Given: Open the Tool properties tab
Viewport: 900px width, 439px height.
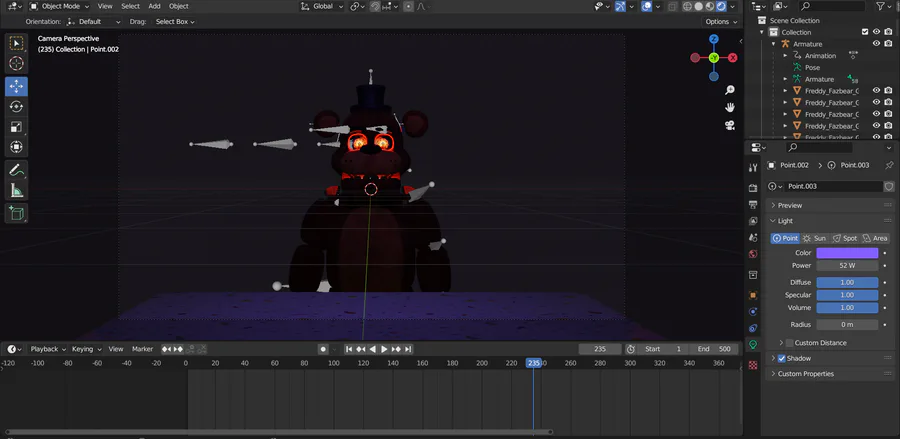Looking at the screenshot, I should point(753,168).
